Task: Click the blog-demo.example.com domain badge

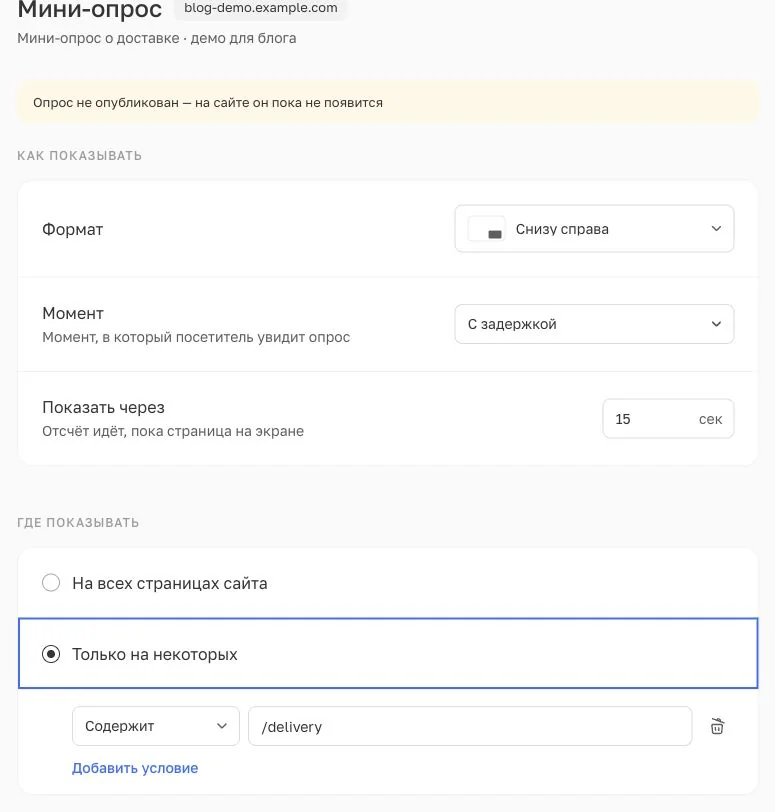Action: point(261,8)
